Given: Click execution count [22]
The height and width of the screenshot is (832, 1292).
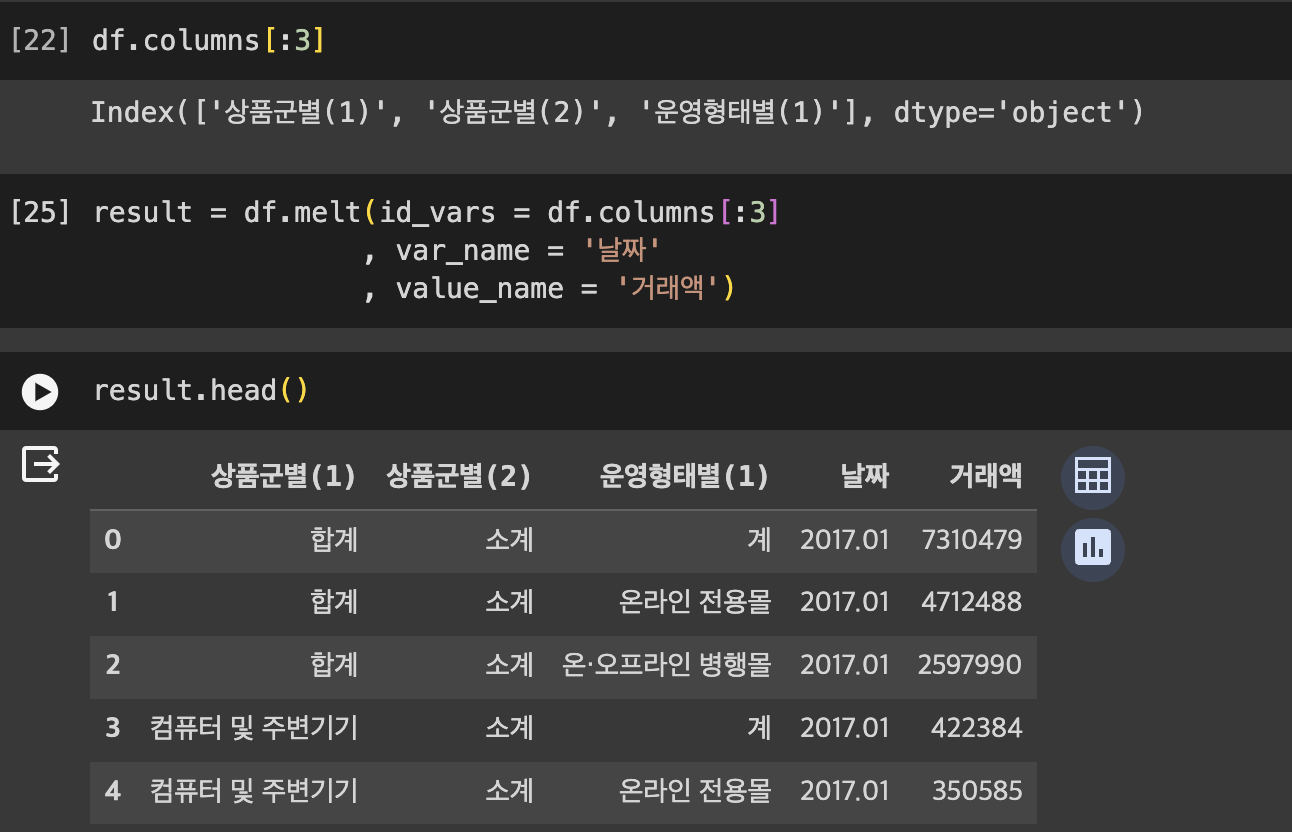Looking at the screenshot, I should click(40, 41).
